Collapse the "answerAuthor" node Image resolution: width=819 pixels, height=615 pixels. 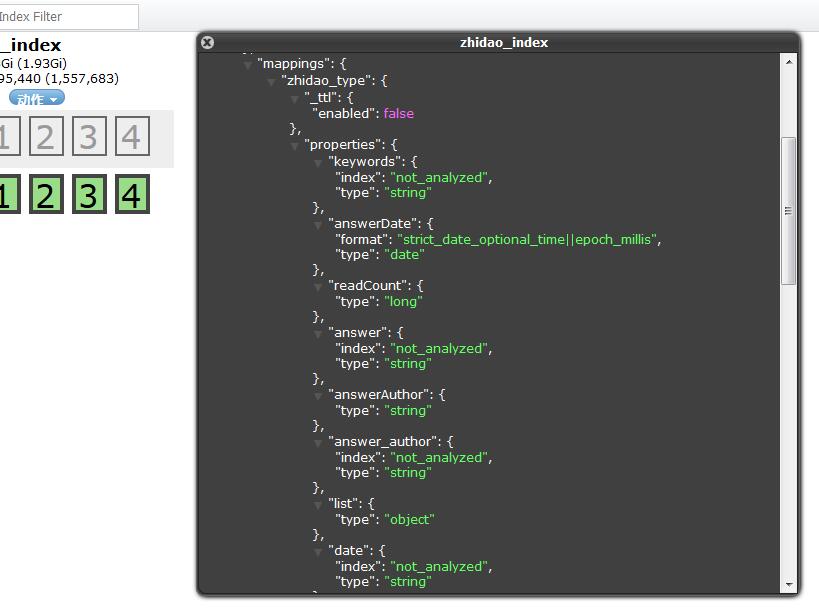[x=318, y=396]
